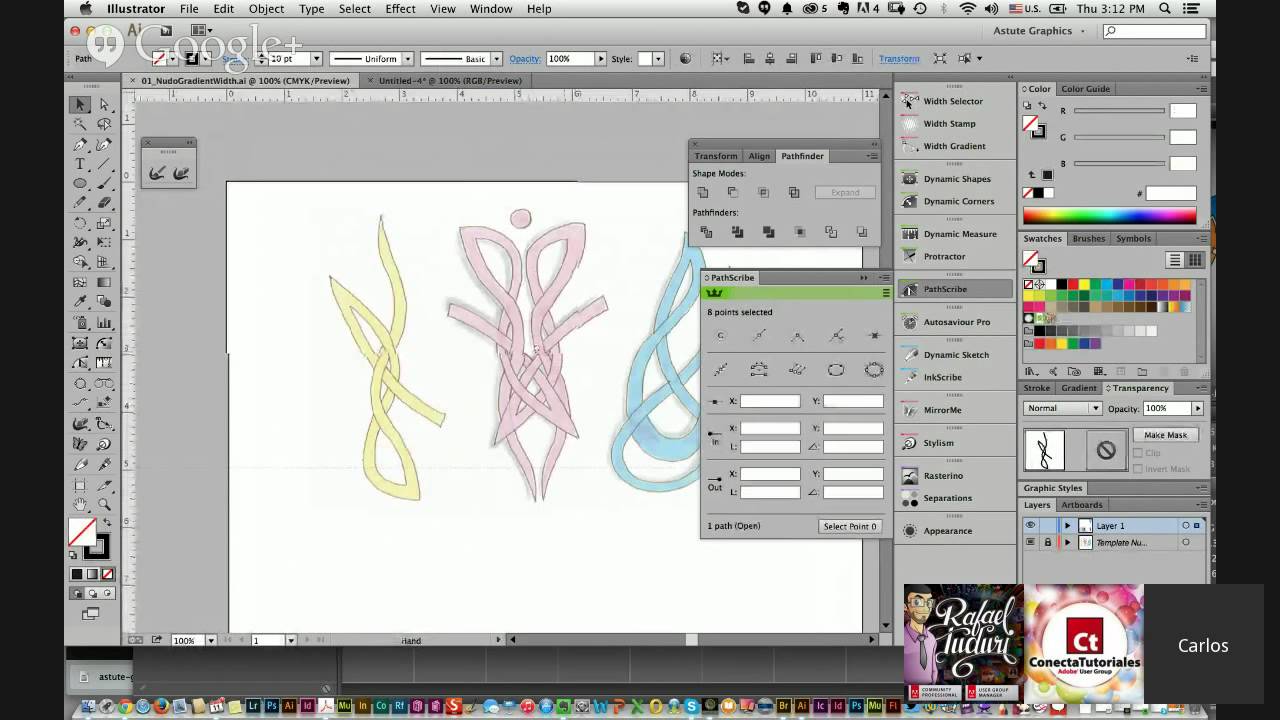Click the Transform link in control bar

click(899, 59)
